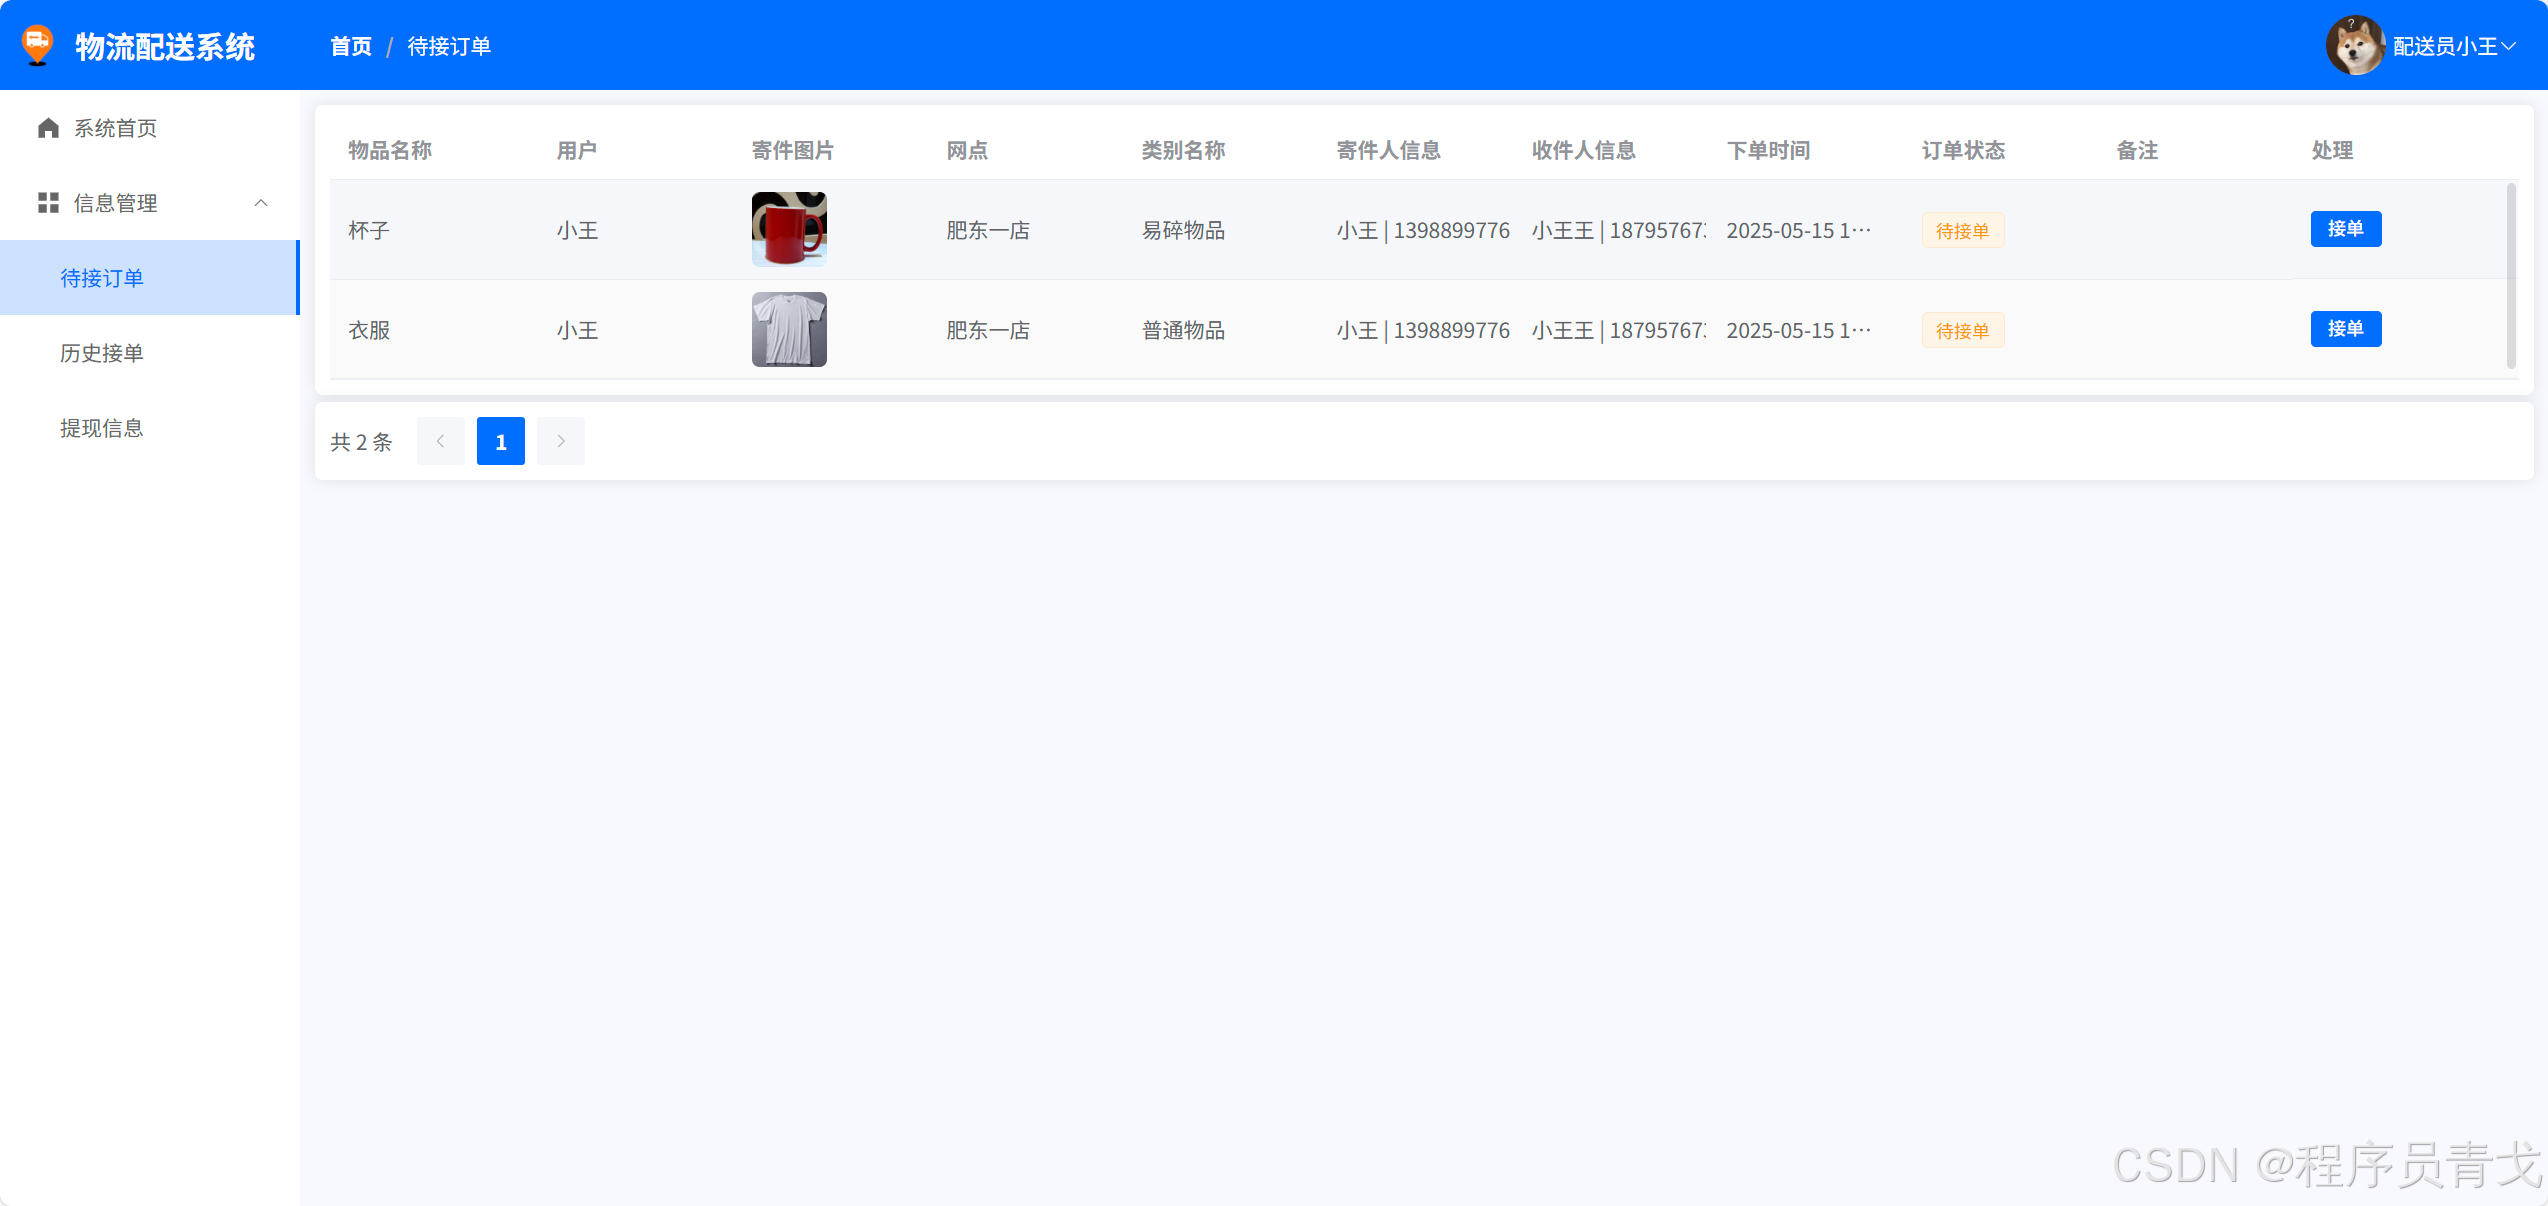2548x1206 pixels.
Task: Accept the 杯子 order with 接单 button
Action: [2345, 229]
